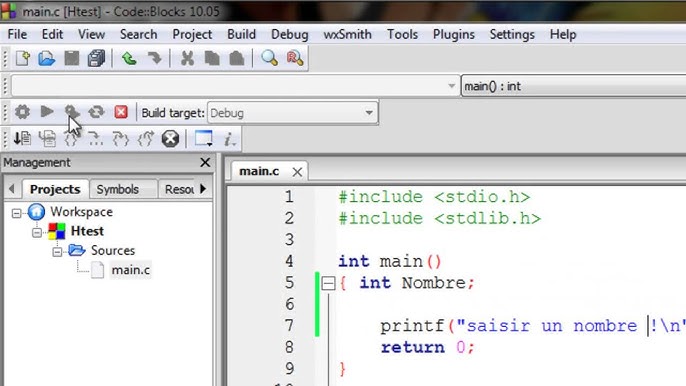Open the Edit menu
Image resolution: width=686 pixels, height=386 pixels.
[x=52, y=34]
